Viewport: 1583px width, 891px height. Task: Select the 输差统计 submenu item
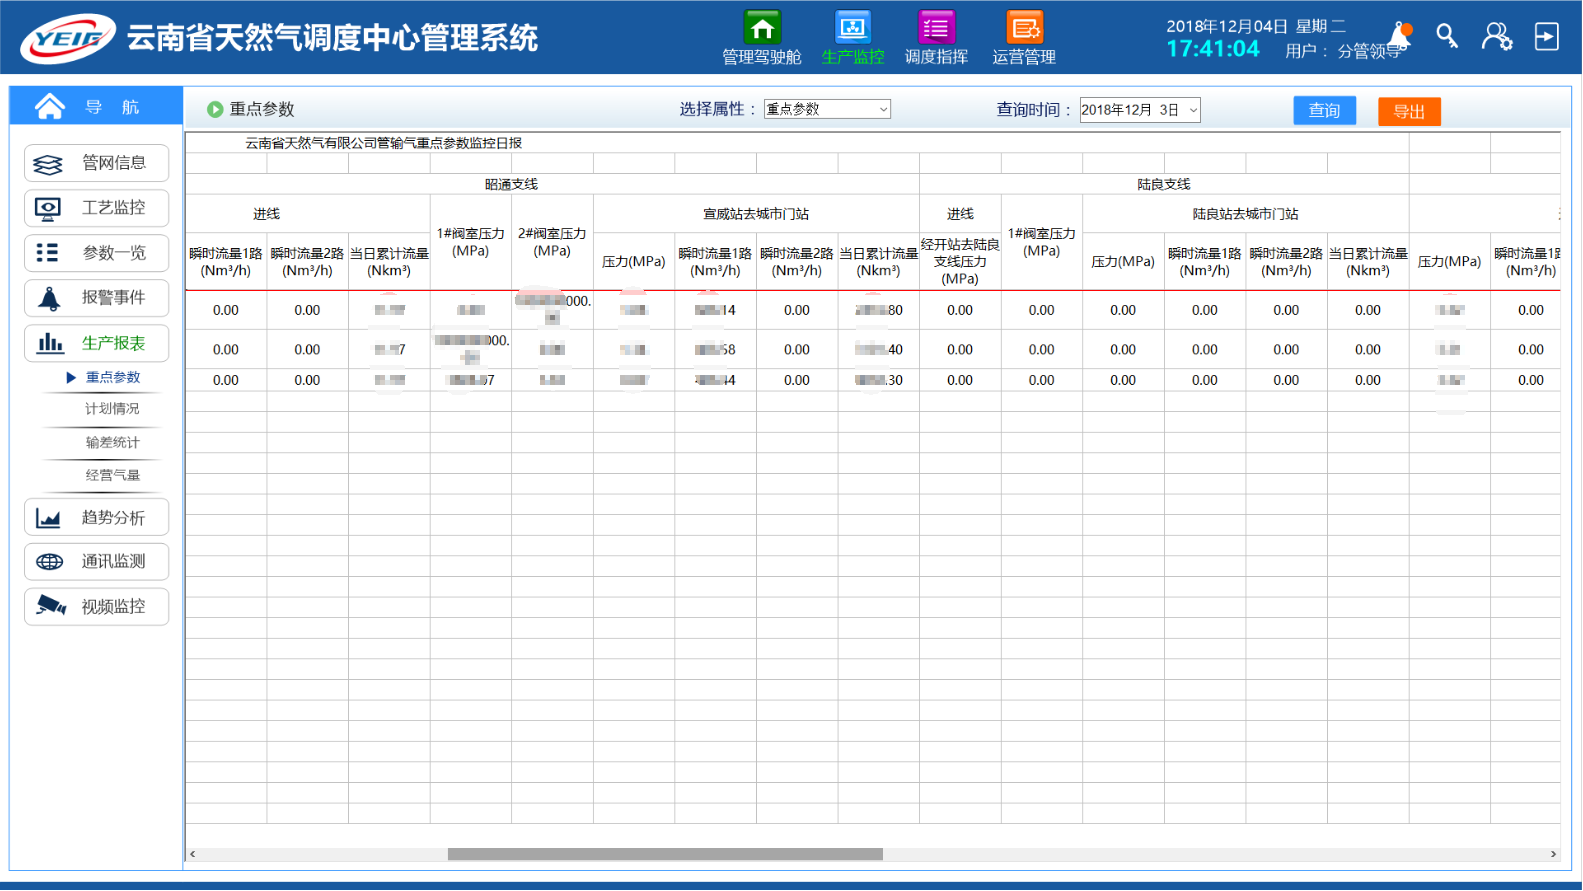tap(112, 442)
